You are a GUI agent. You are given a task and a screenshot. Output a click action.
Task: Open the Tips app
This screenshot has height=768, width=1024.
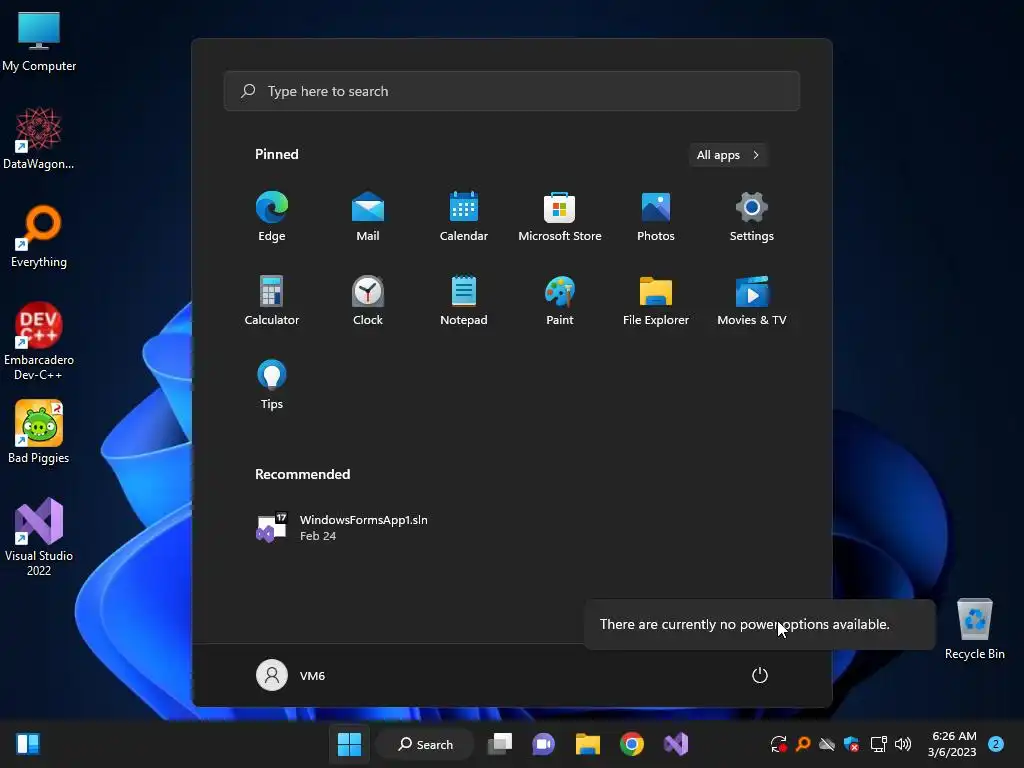pyautogui.click(x=272, y=385)
